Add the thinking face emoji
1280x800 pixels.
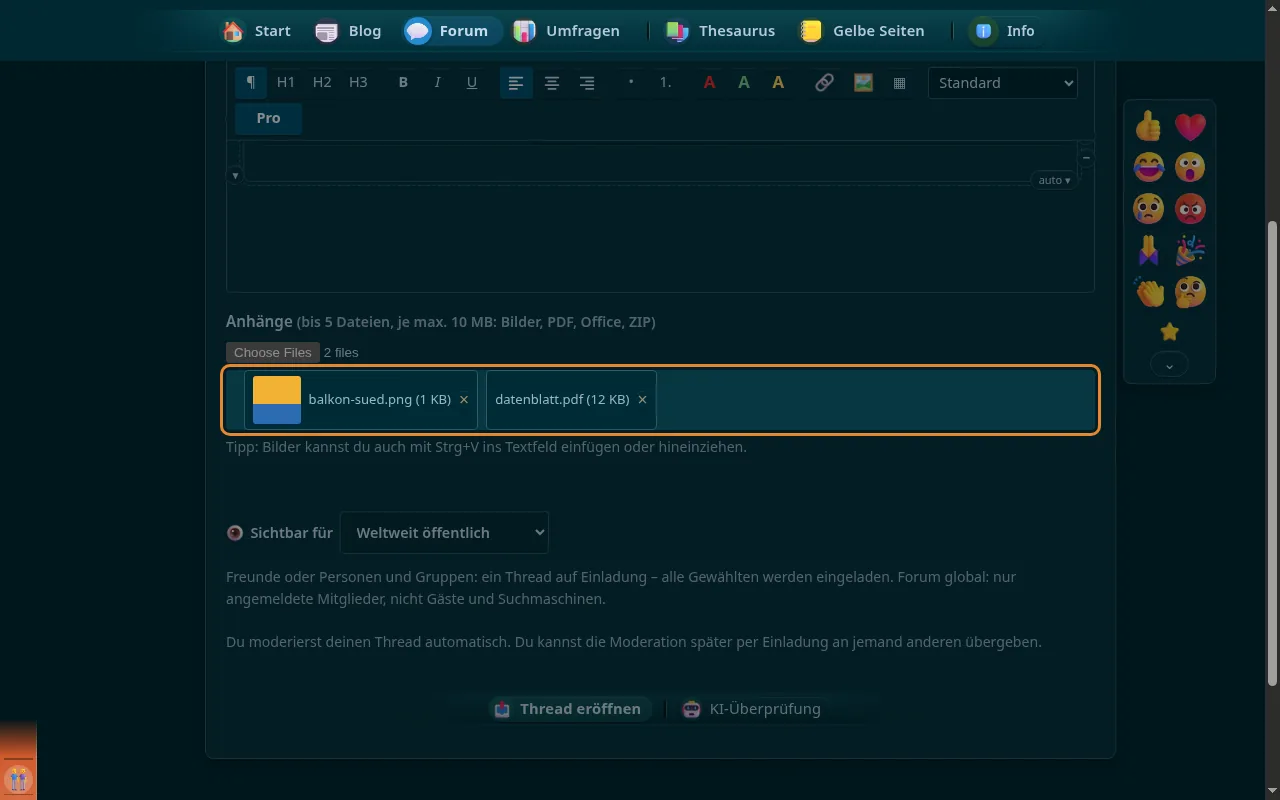(x=1190, y=292)
